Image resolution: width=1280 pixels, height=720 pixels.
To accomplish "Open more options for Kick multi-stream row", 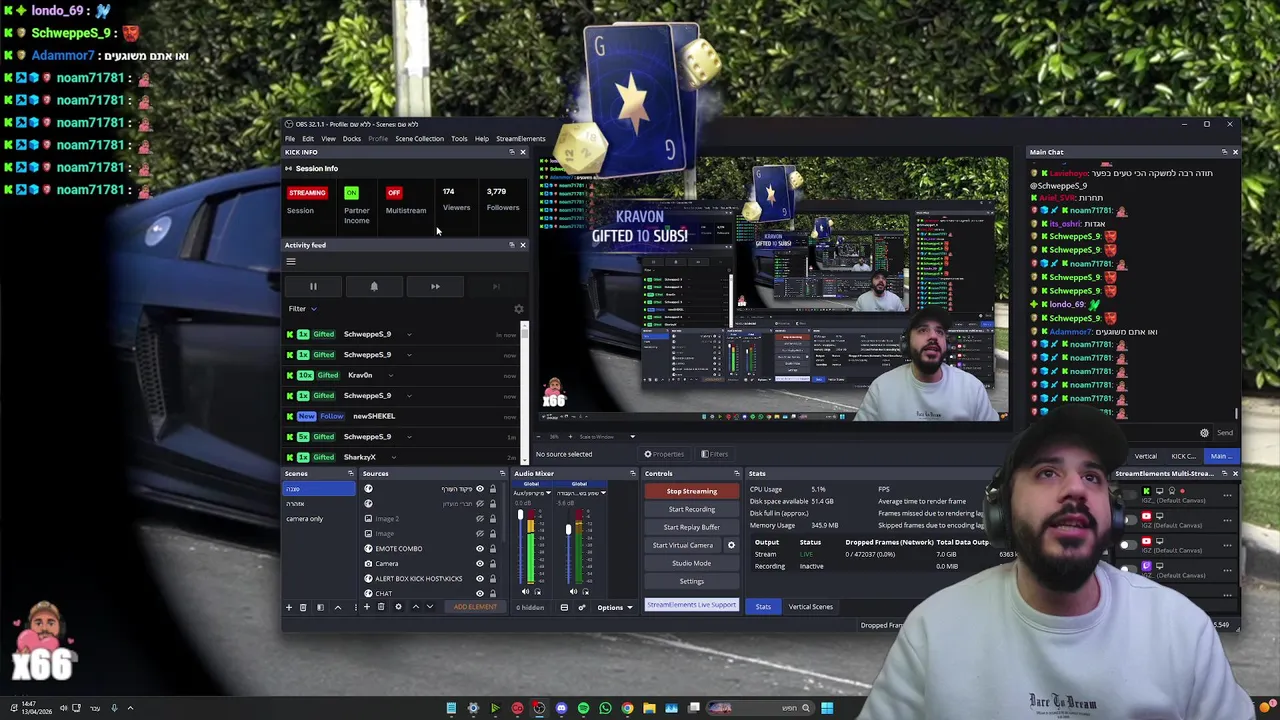I will coord(1227,496).
